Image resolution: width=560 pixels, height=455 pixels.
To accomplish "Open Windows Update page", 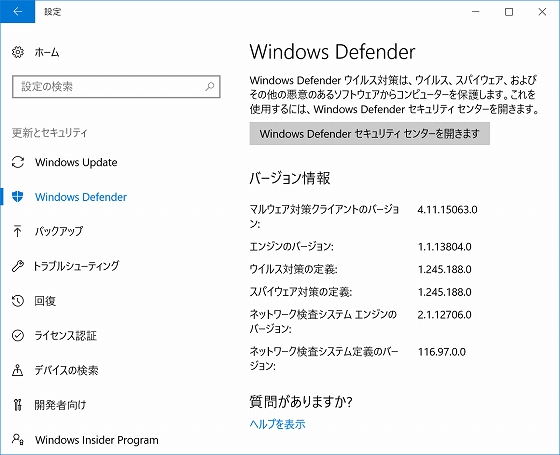I will (x=76, y=162).
